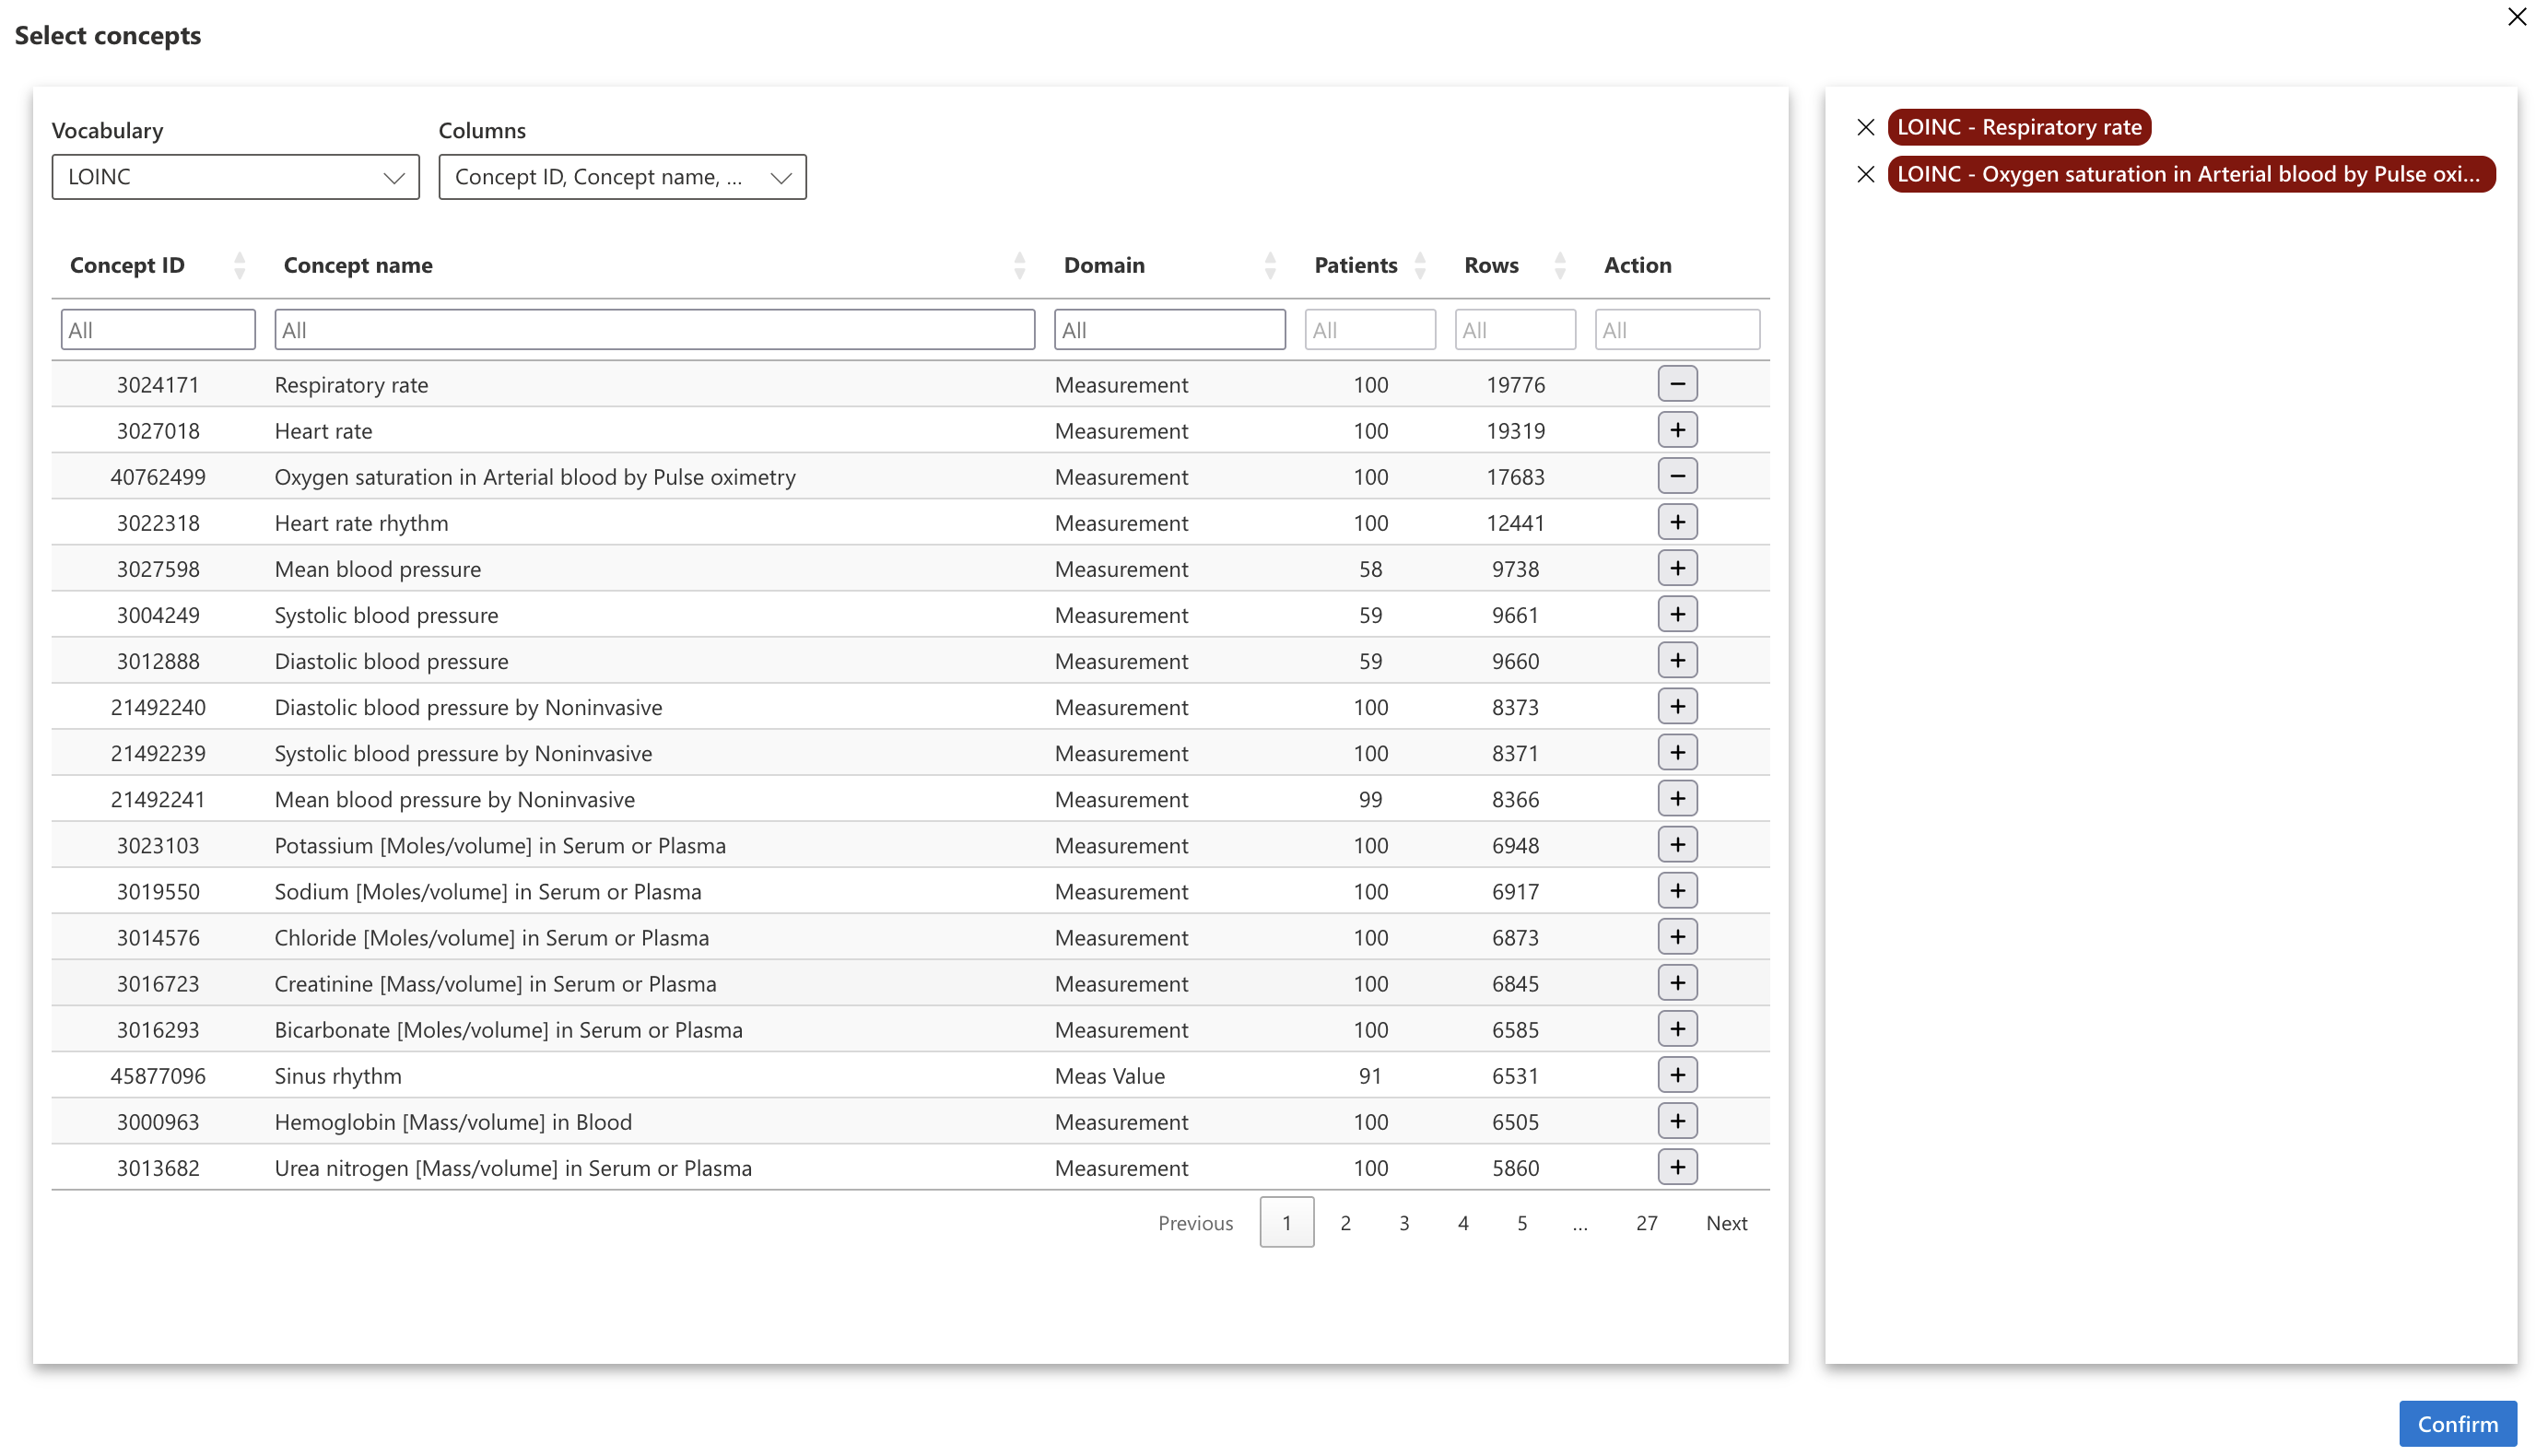The width and height of the screenshot is (2536, 1456).
Task: Click Next page link
Action: 1726,1222
